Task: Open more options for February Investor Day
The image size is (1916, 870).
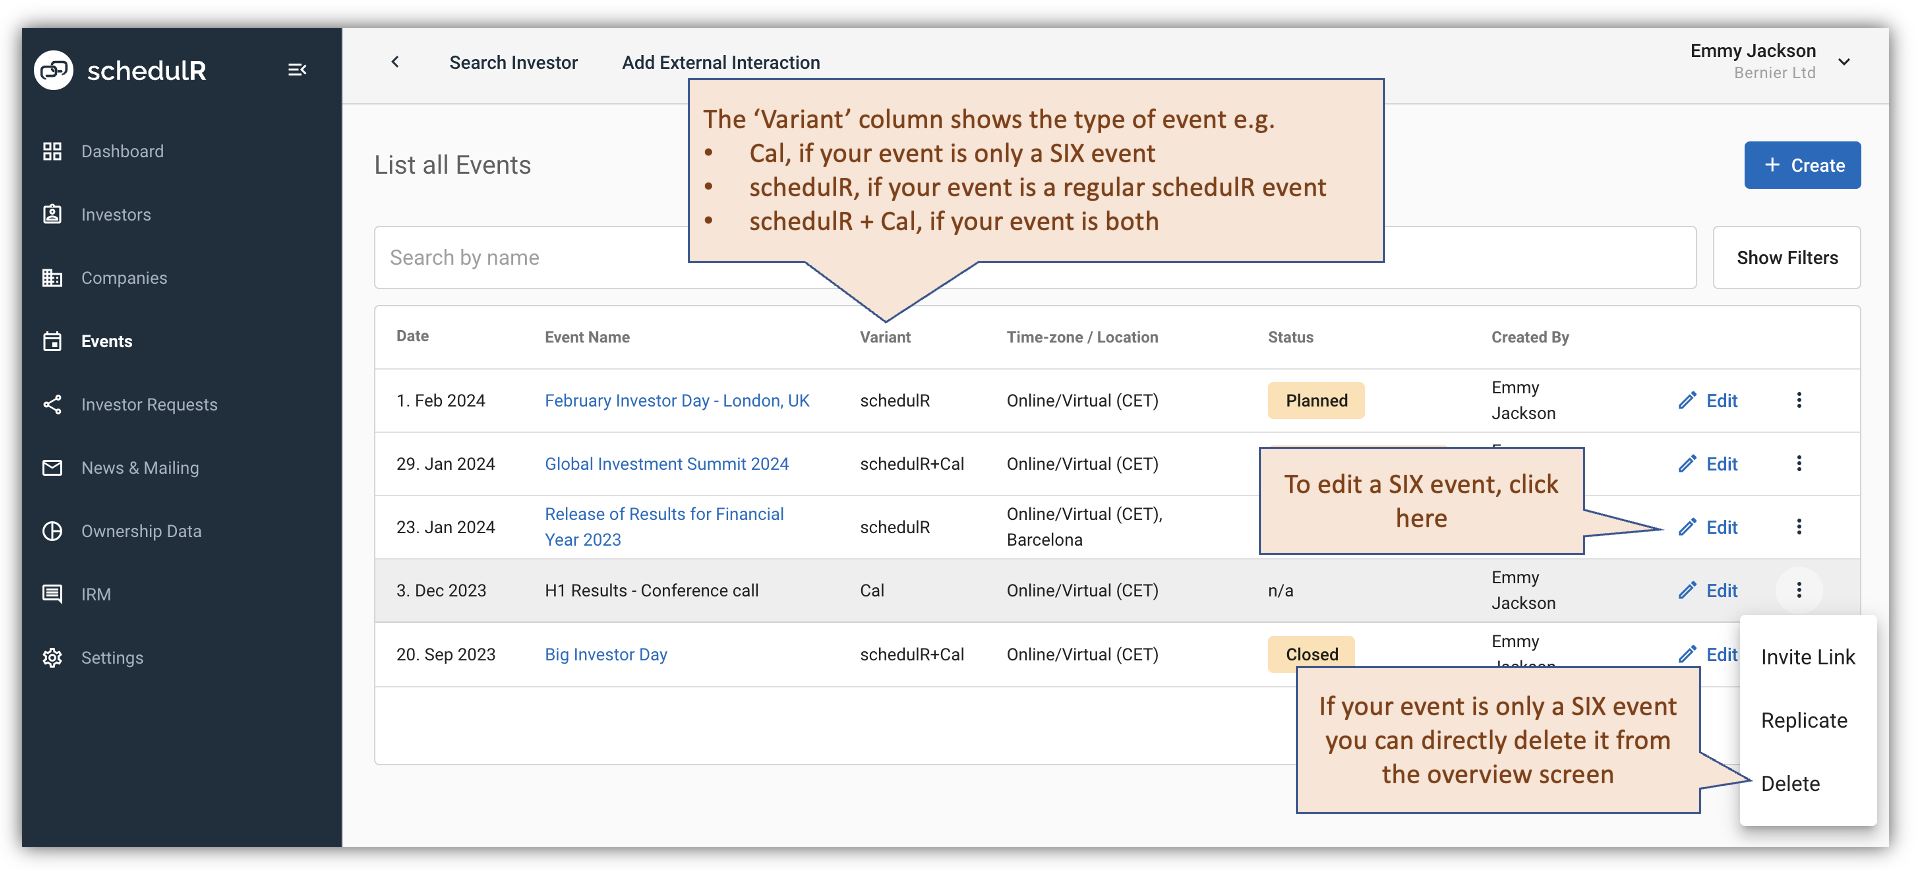Action: tap(1799, 400)
